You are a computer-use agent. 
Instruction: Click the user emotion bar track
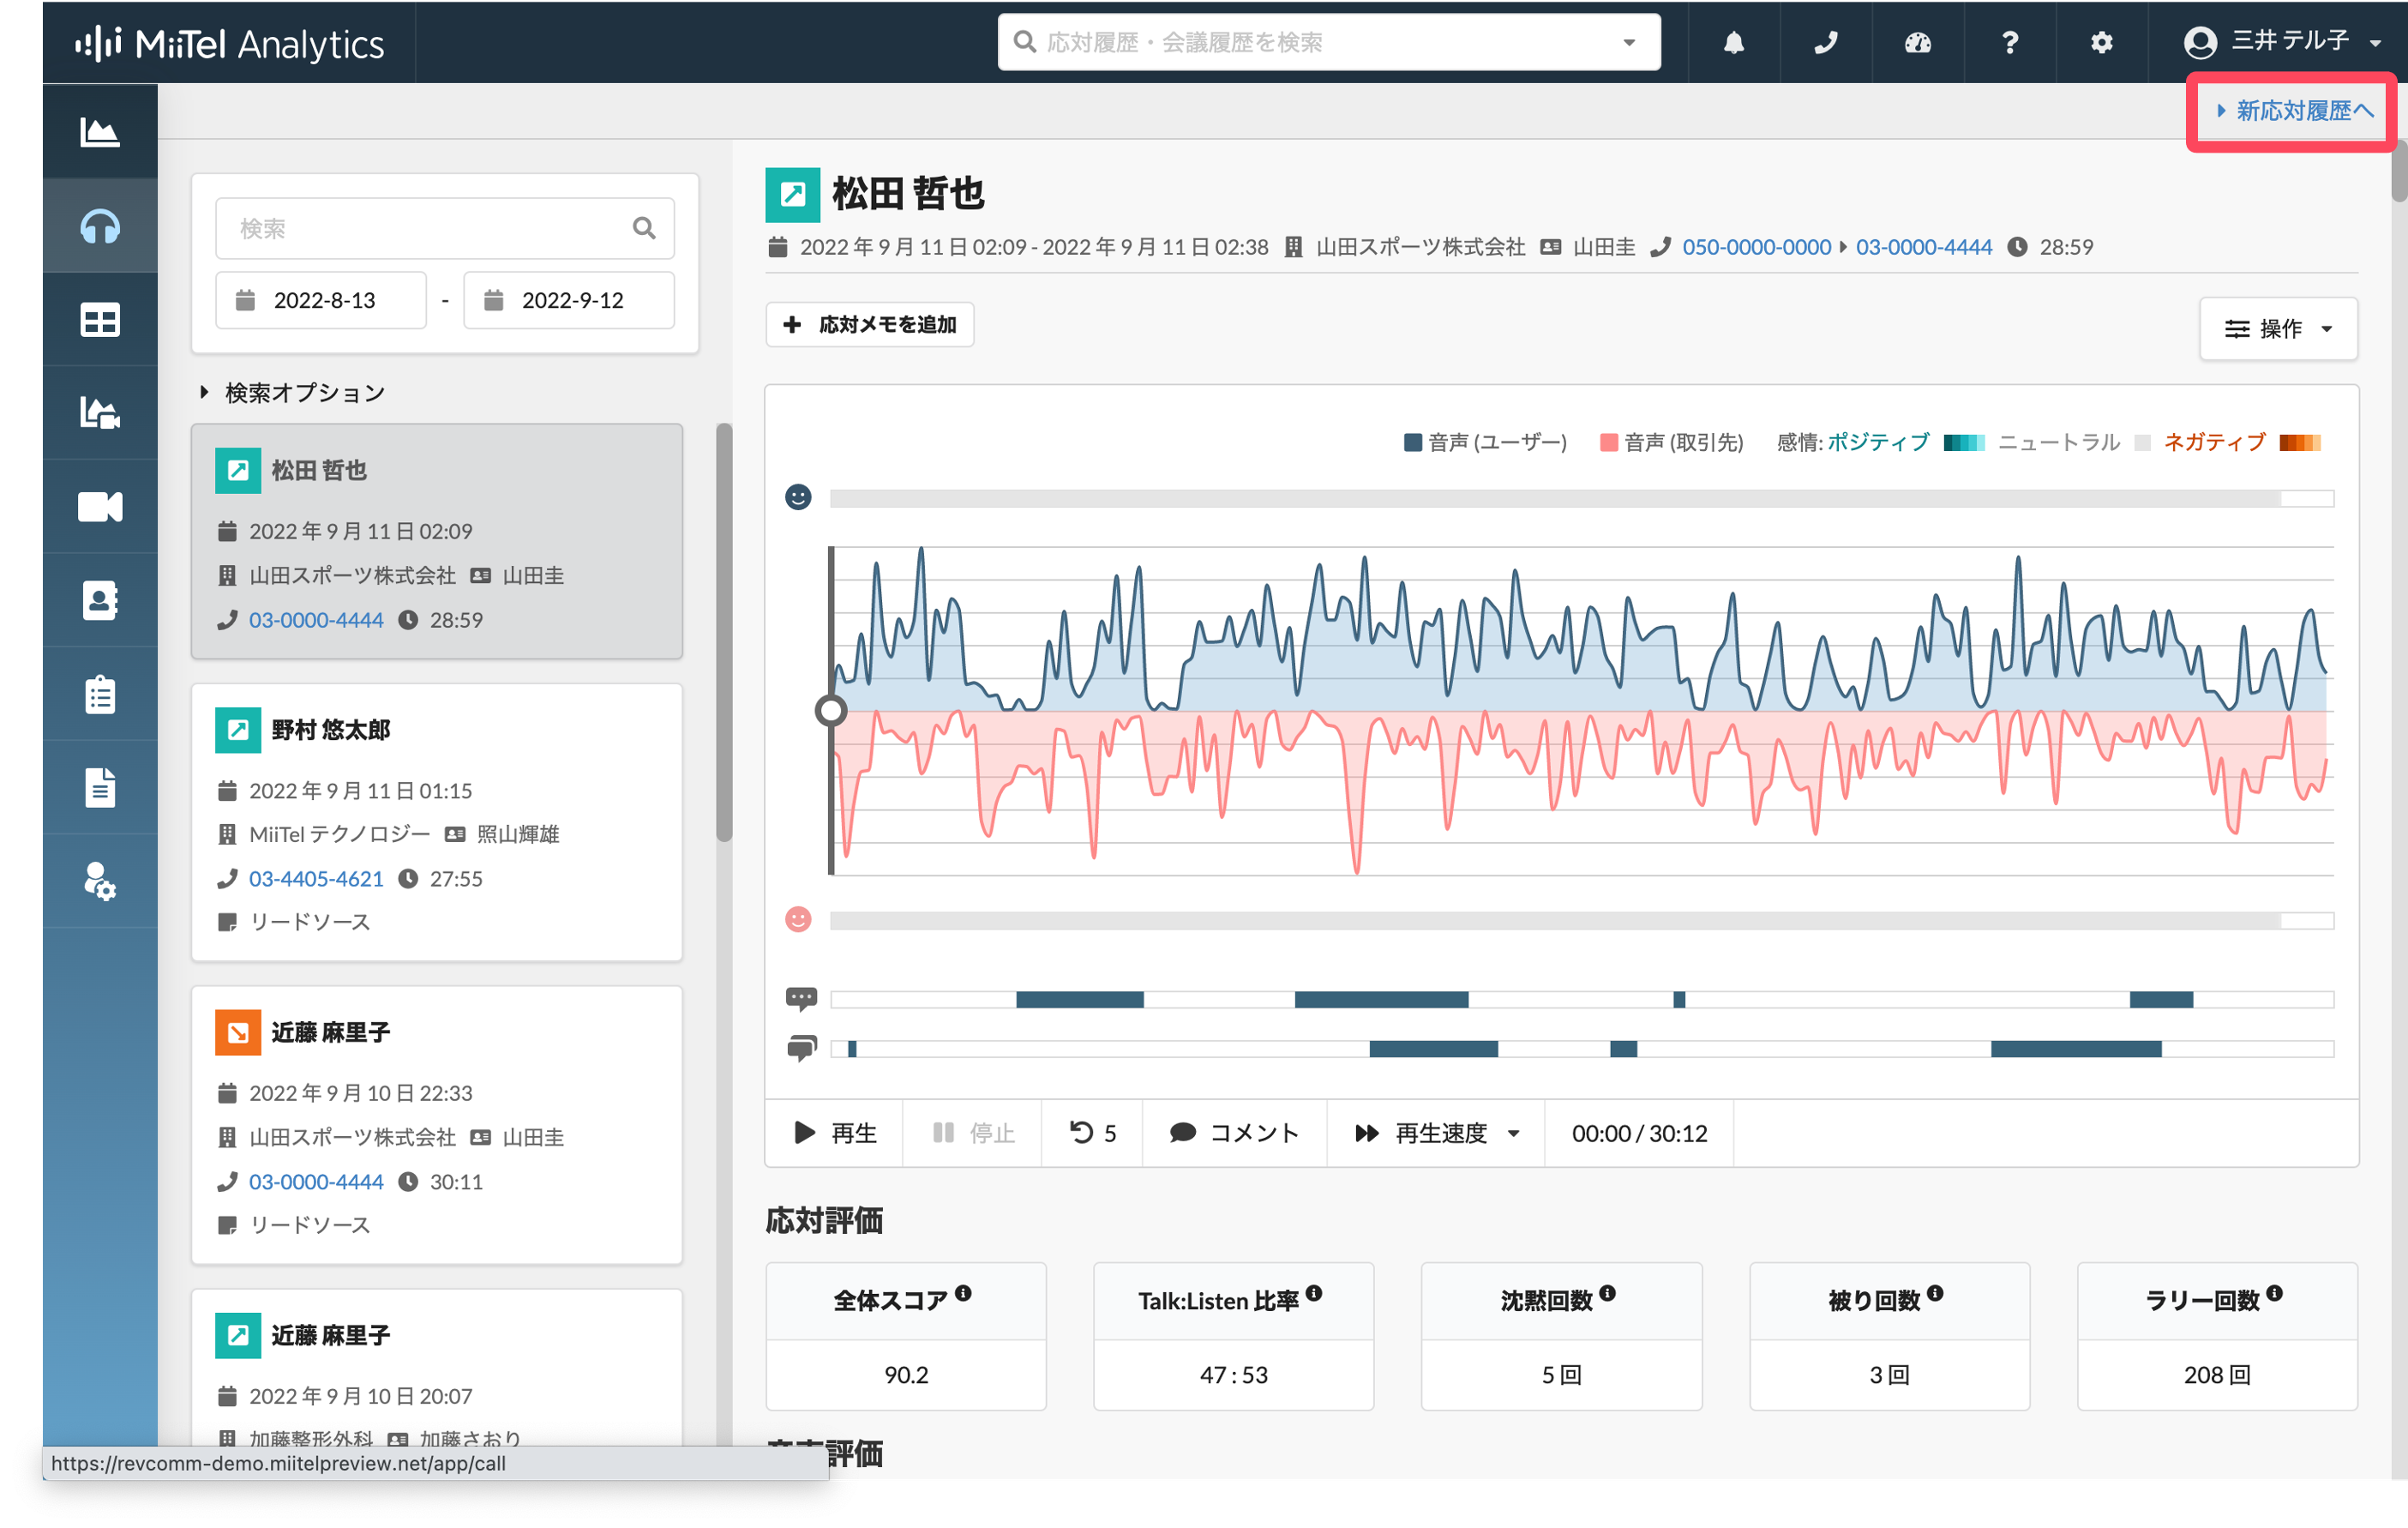click(x=1582, y=498)
